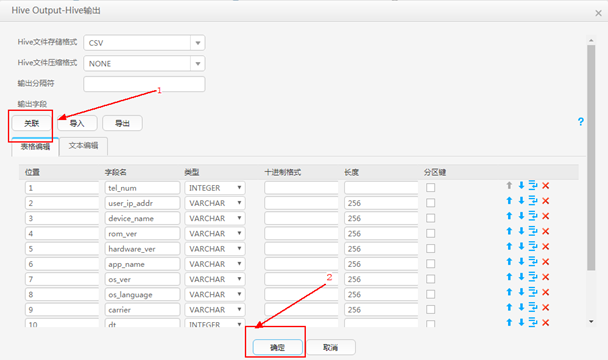
Task: Click the vertical scrollbar thumb
Action: (591, 158)
